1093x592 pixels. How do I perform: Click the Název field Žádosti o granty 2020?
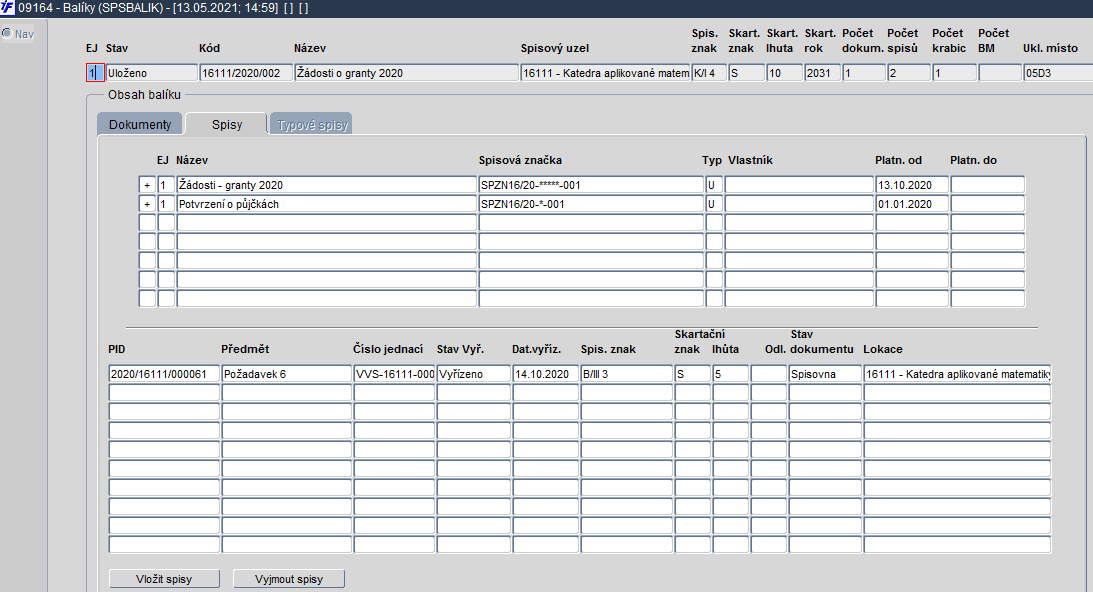tap(406, 73)
